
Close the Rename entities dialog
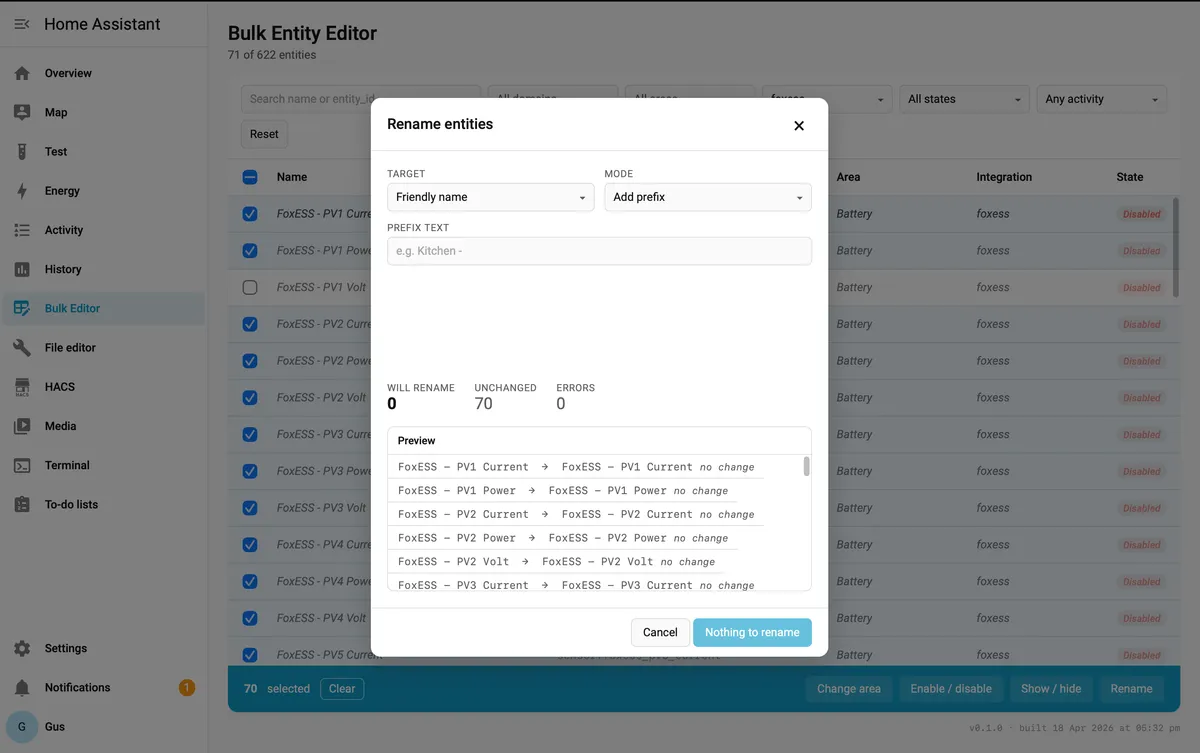(x=799, y=126)
